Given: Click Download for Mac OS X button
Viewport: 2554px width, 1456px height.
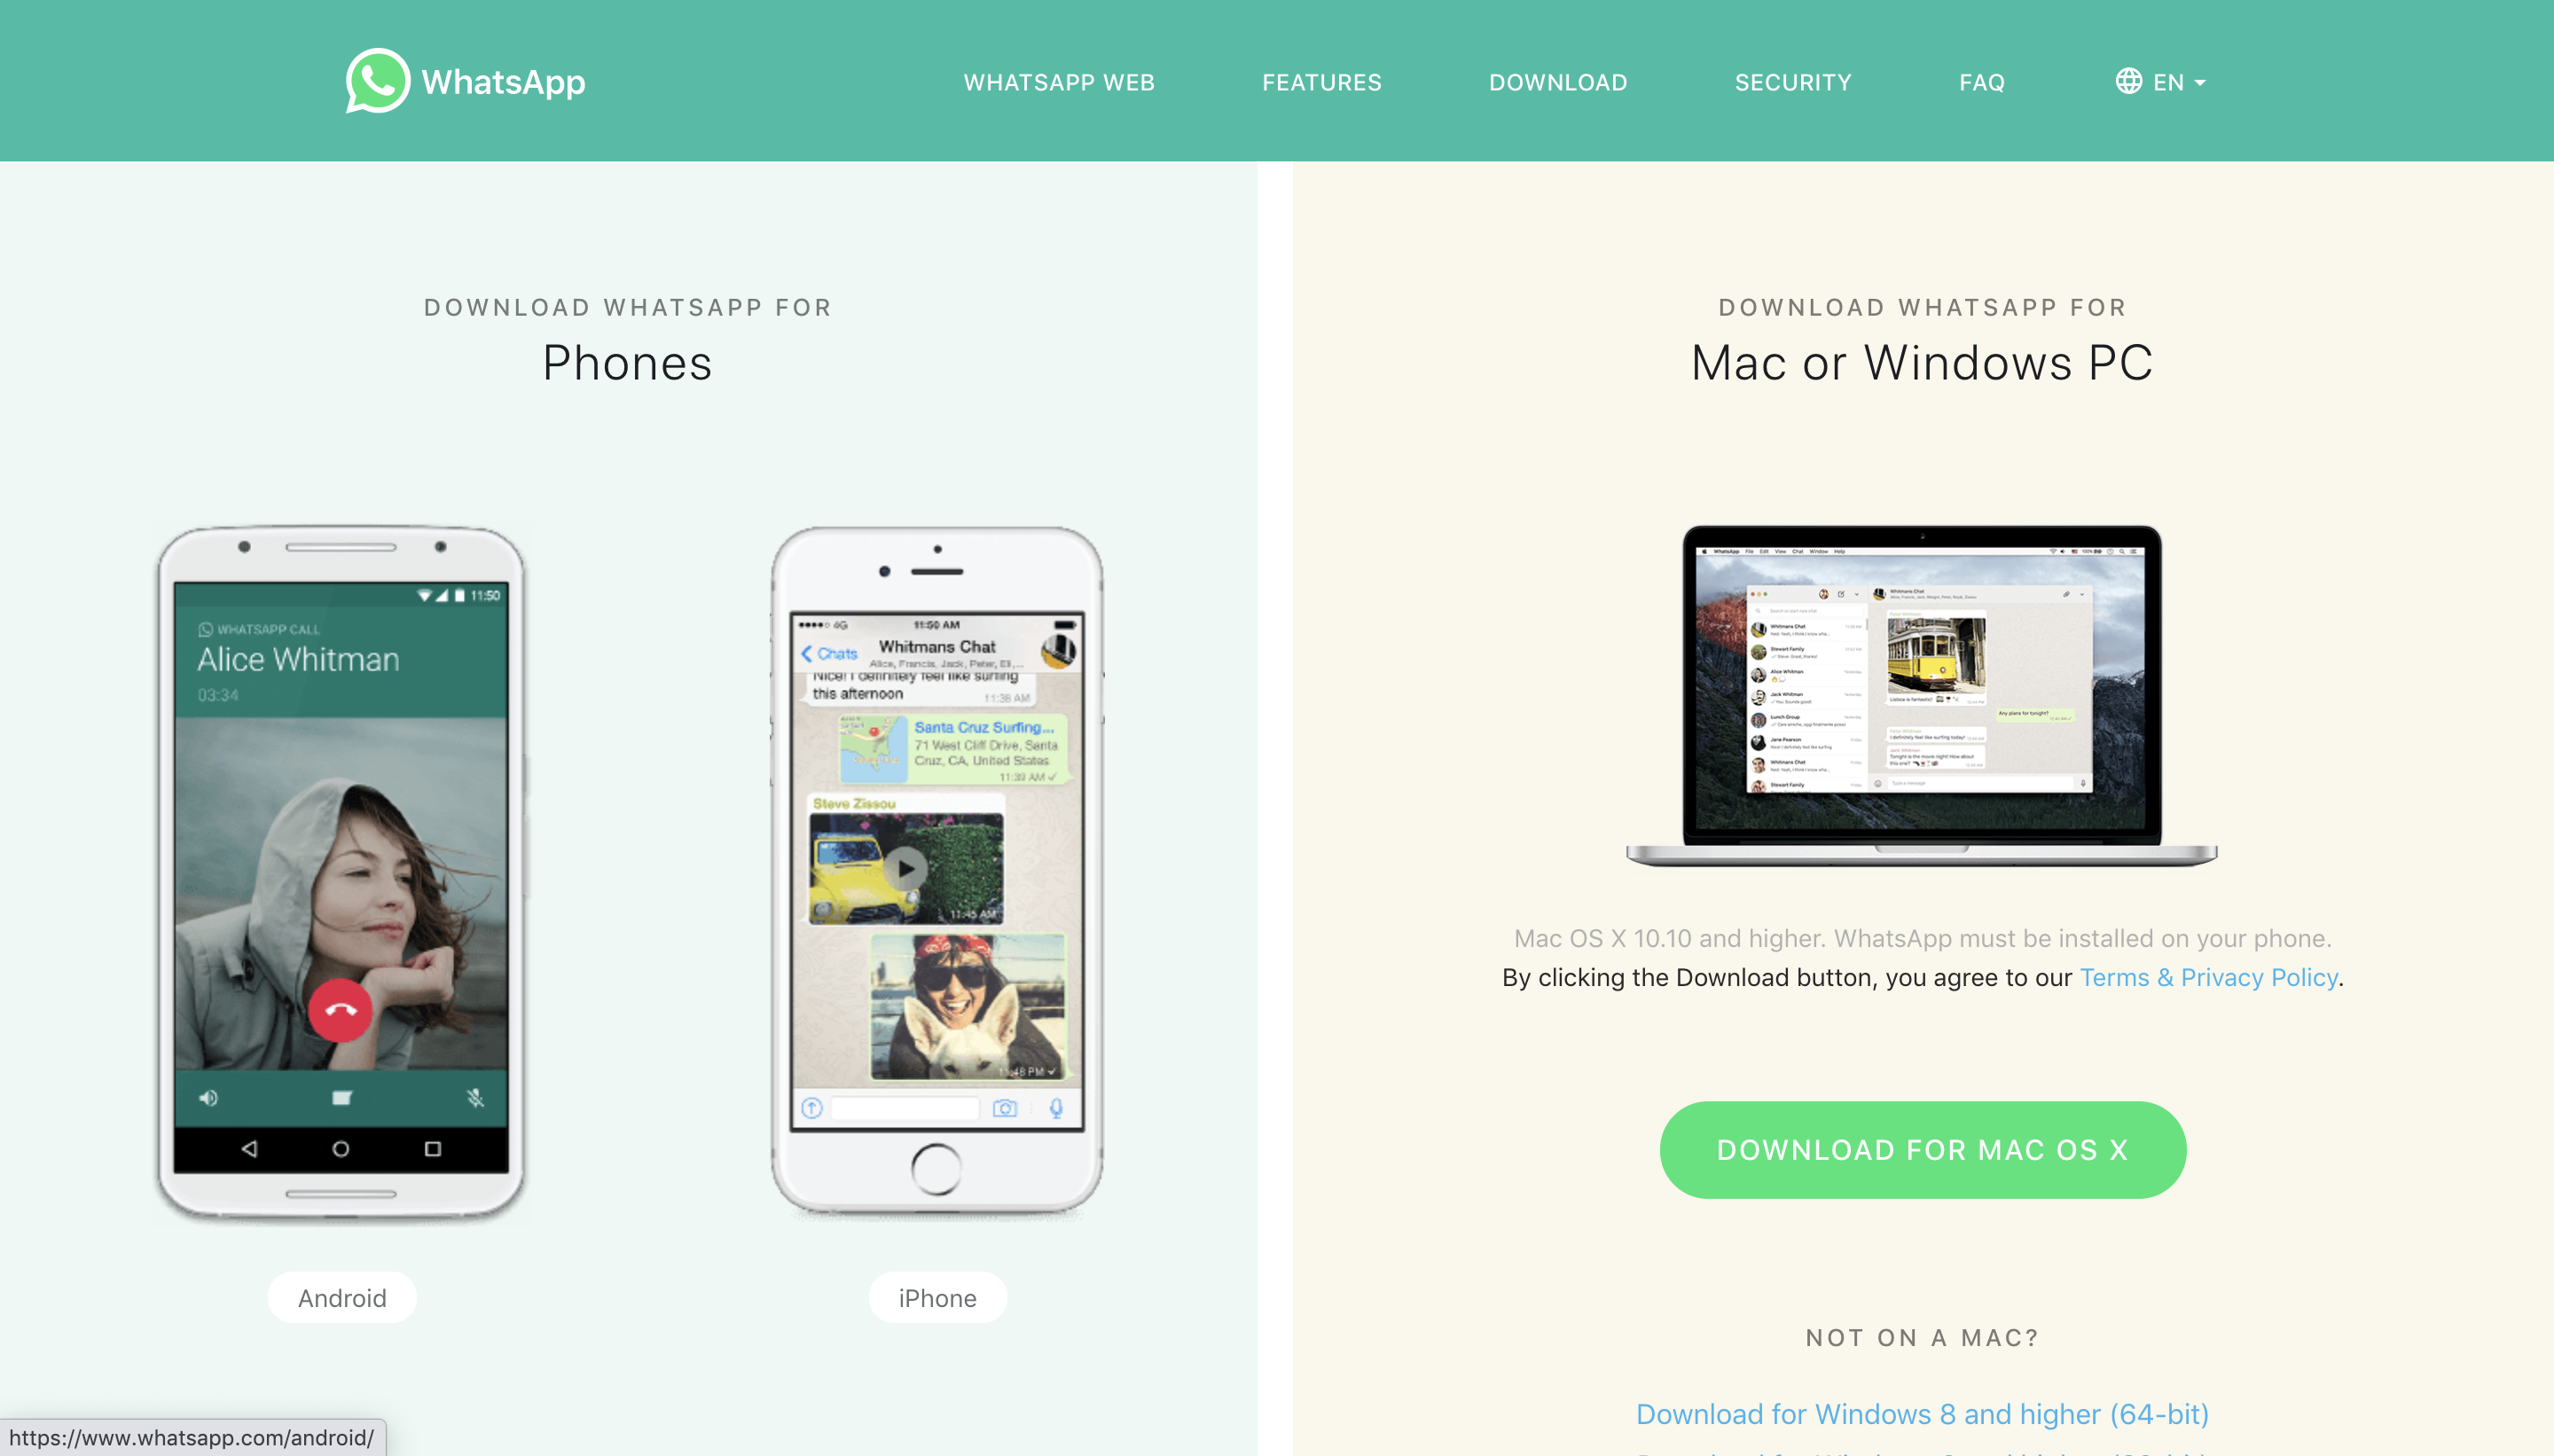Looking at the screenshot, I should pos(1924,1147).
